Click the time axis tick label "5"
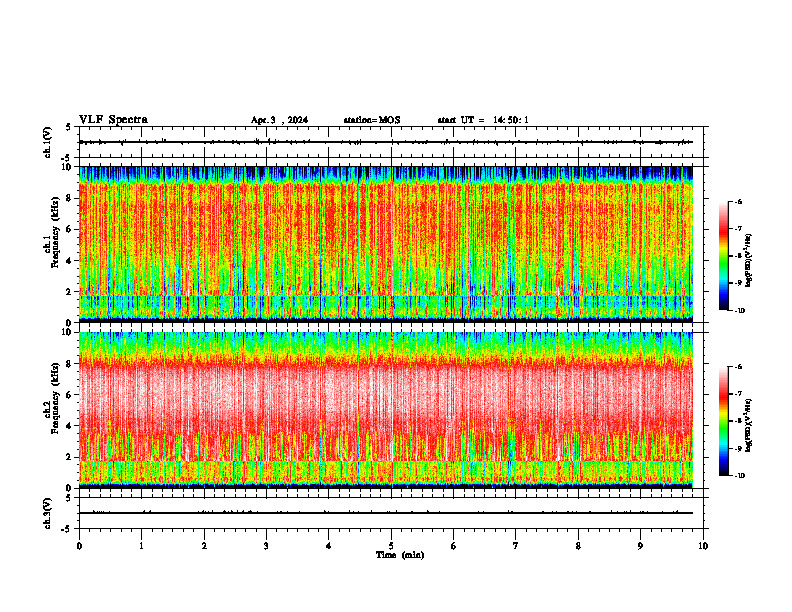792x612 pixels. 391,546
